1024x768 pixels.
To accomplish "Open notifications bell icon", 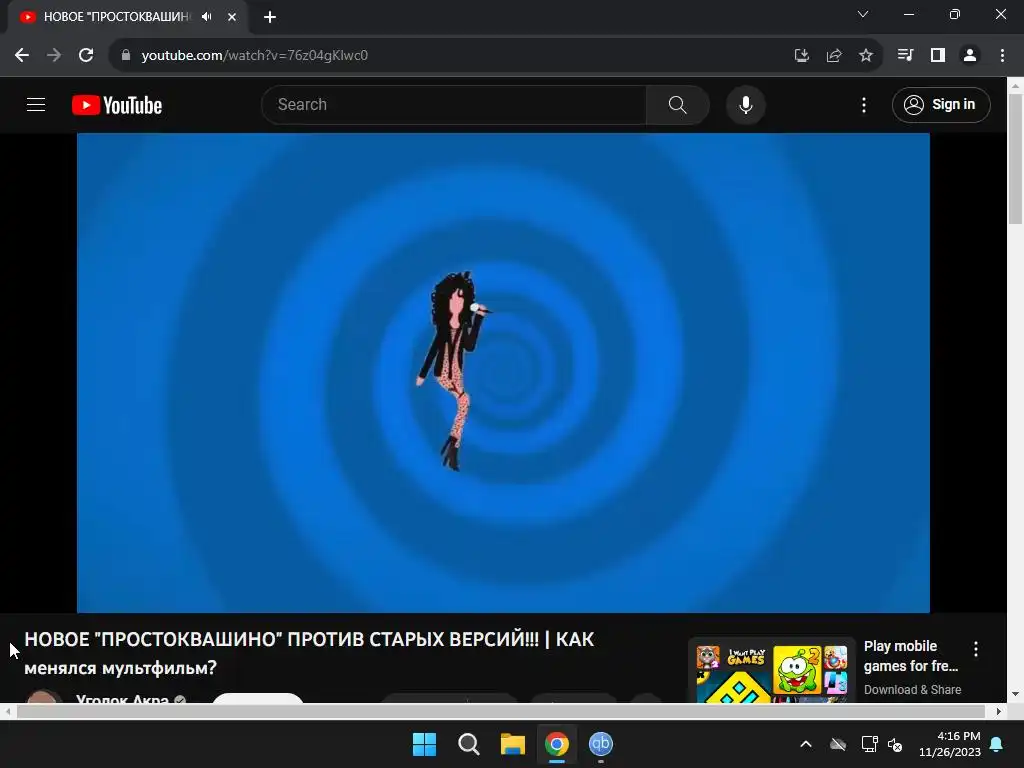I will point(997,744).
